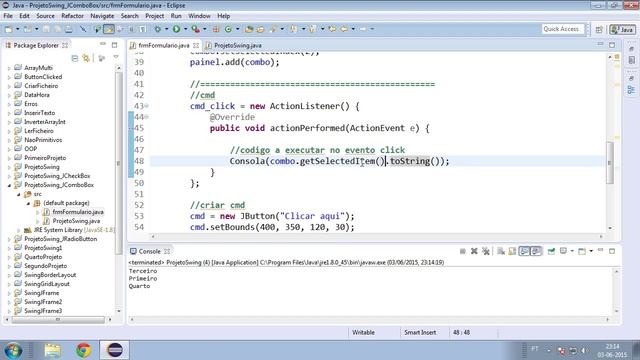The image size is (640, 360).
Task: Click the Open Type toolbar icon
Action: (249, 29)
